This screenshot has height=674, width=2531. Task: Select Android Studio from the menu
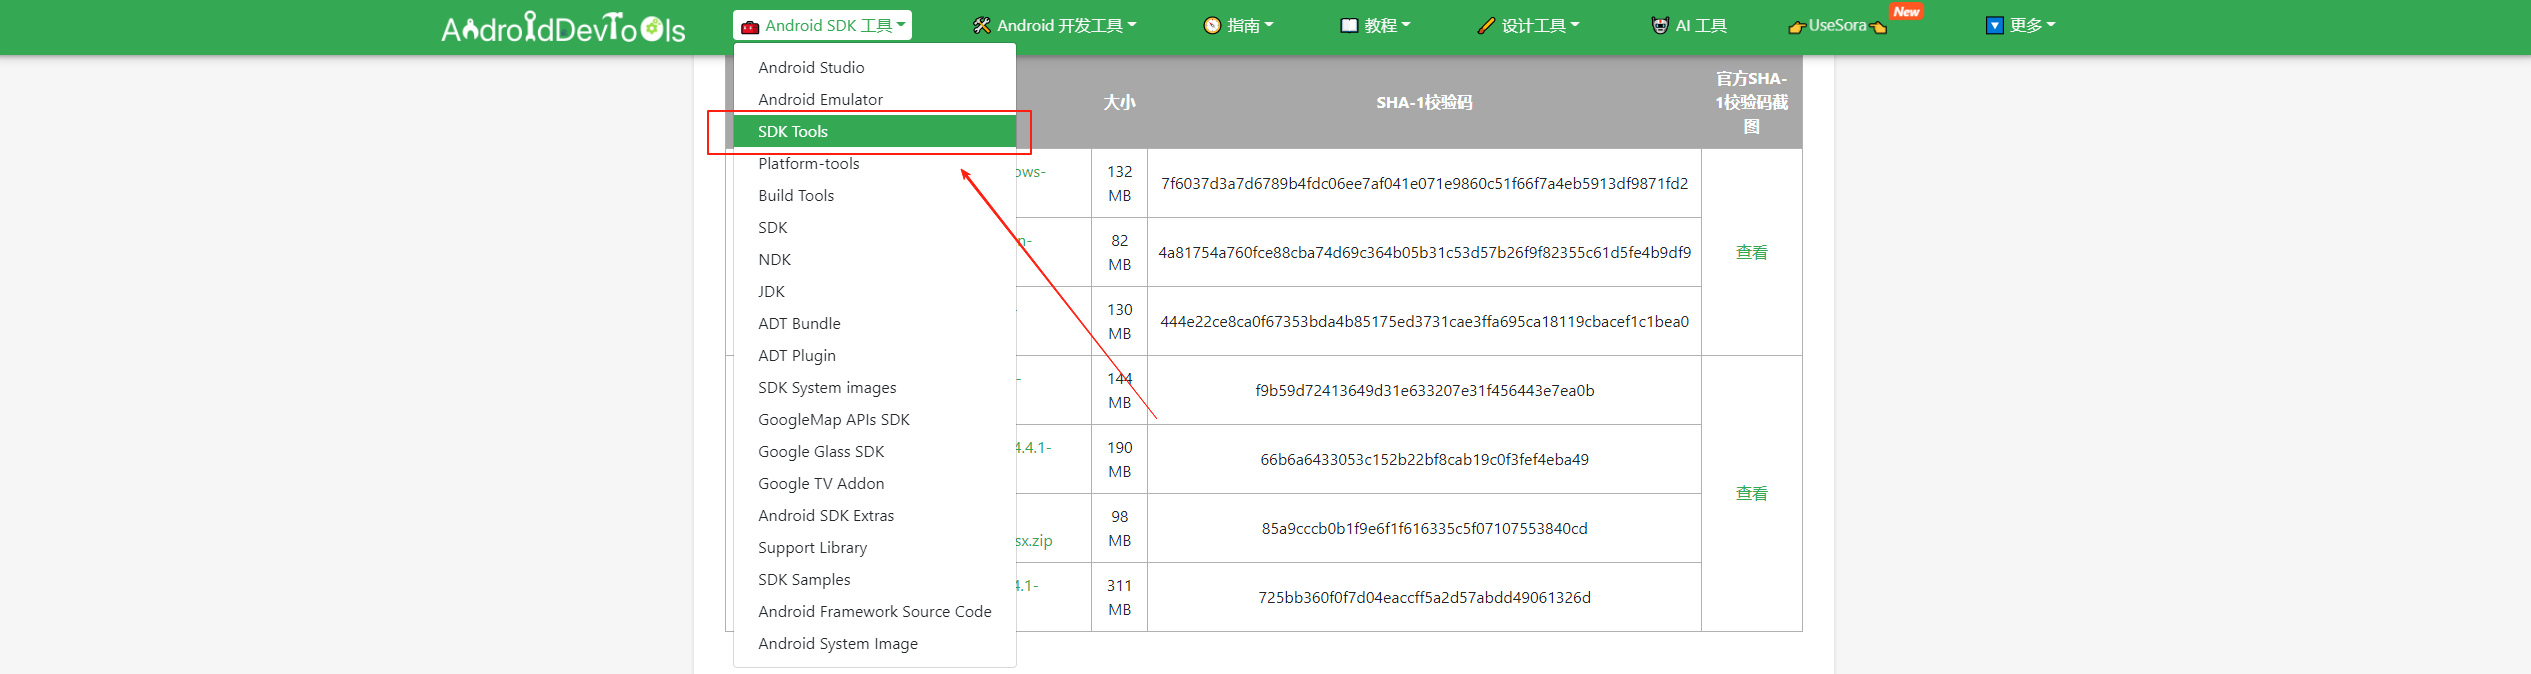tap(875, 67)
